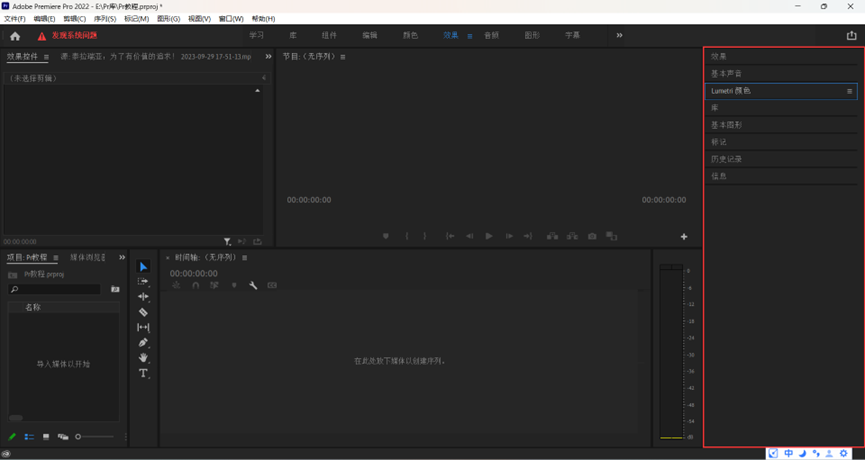This screenshot has height=460, width=865.
Task: Open the Lumetri 颜色 panel menu
Action: point(850,91)
